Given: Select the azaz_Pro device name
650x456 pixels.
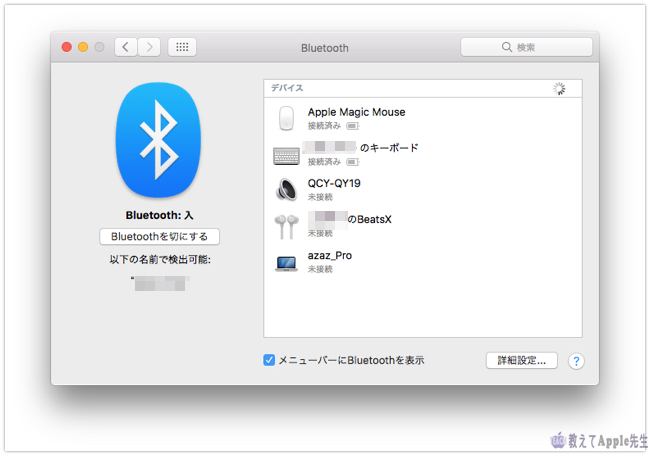Looking at the screenshot, I should coord(330,255).
